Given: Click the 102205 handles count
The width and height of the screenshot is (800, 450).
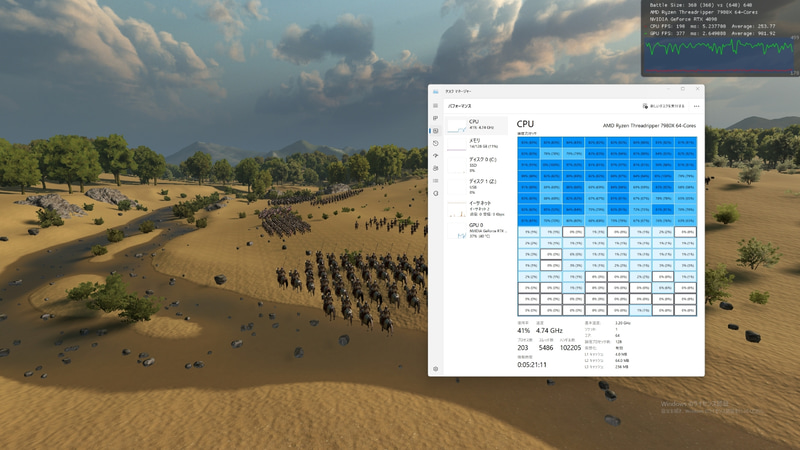Looking at the screenshot, I should (570, 347).
